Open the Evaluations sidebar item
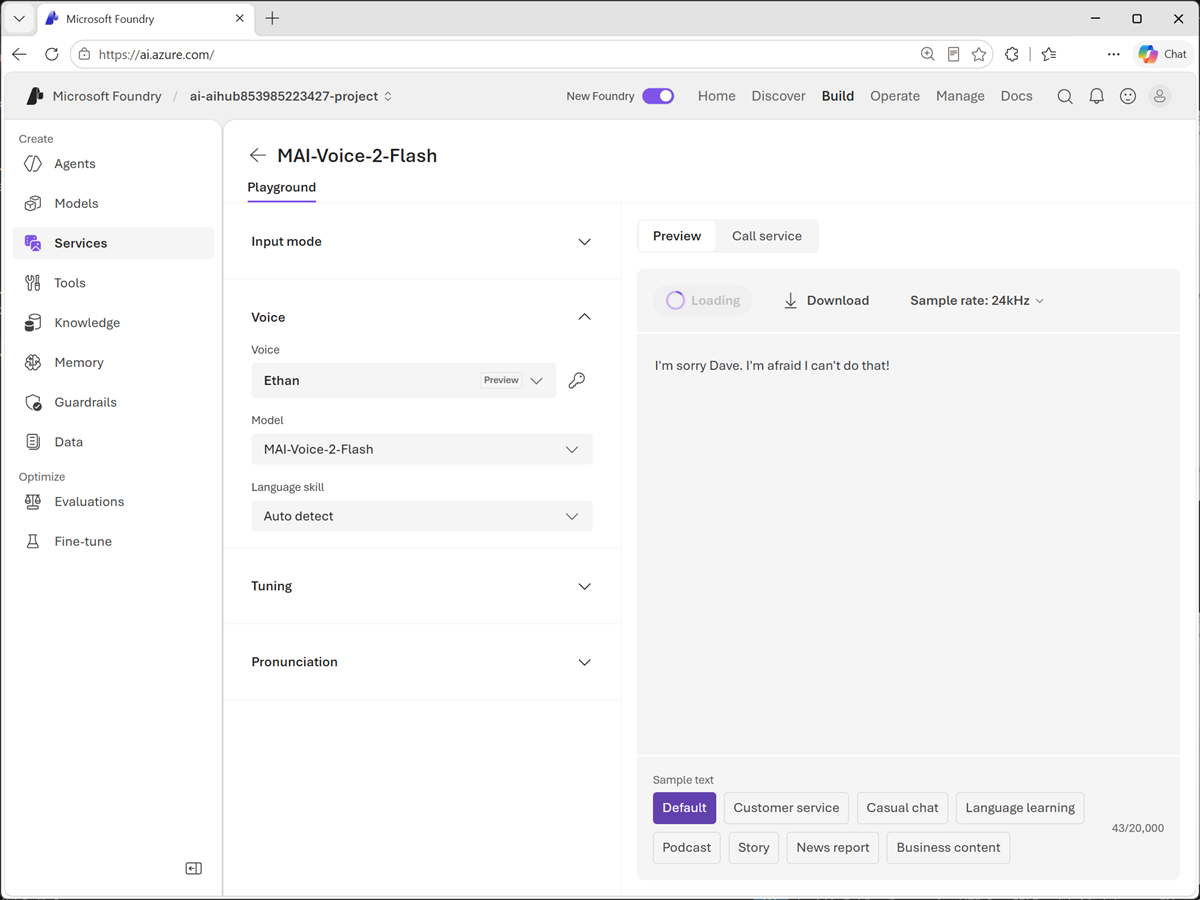 tap(113, 501)
